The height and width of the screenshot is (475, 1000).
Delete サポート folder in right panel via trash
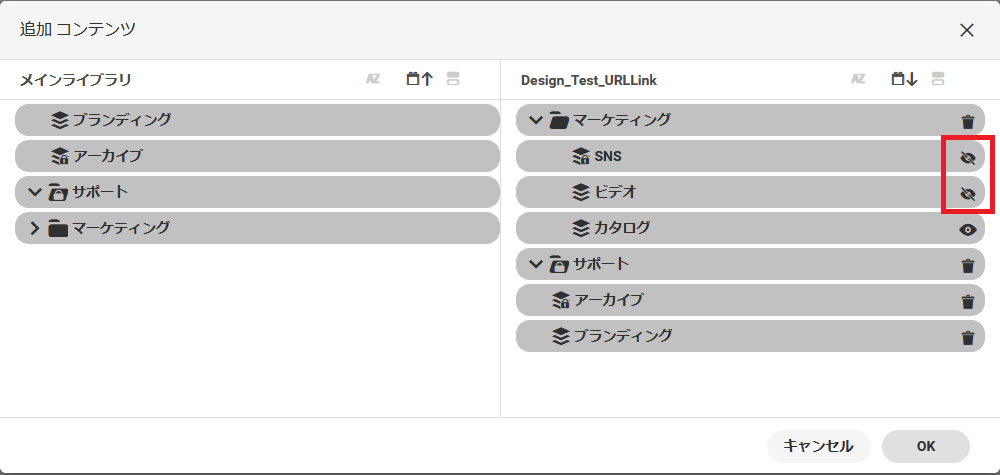point(967,265)
